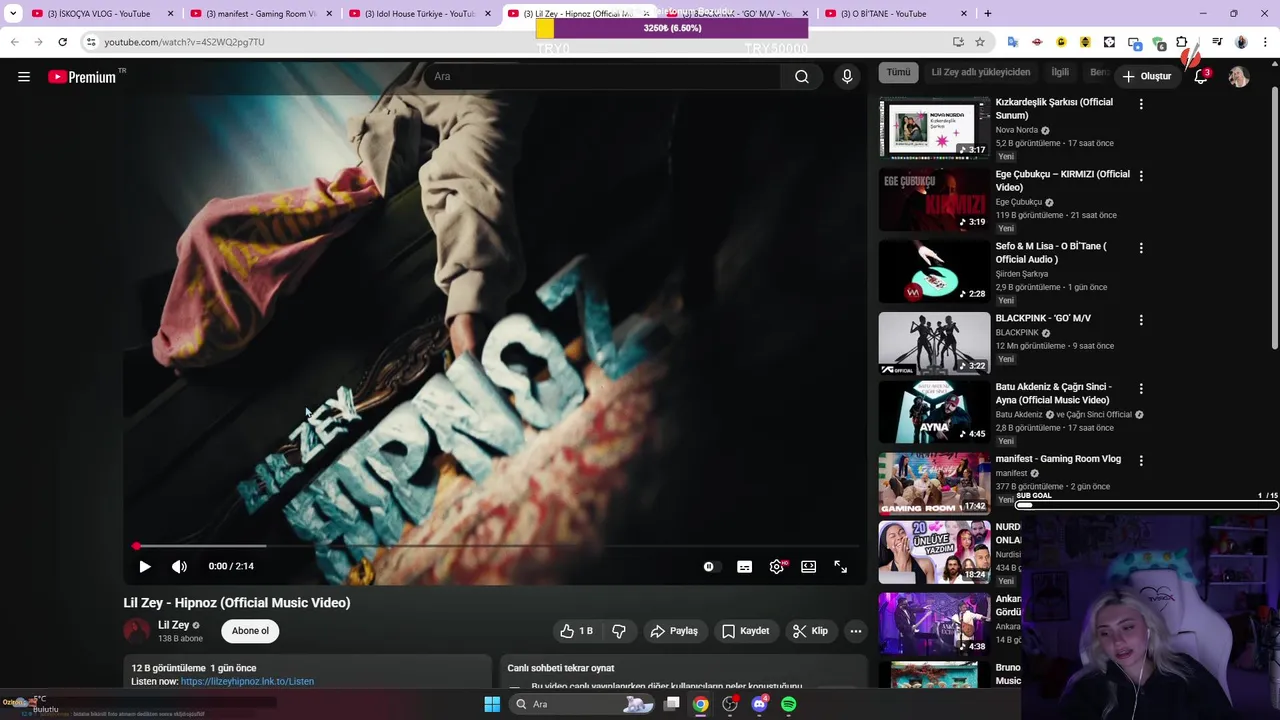This screenshot has height=720, width=1280.
Task: Click the YouTube search field
Action: 602,77
